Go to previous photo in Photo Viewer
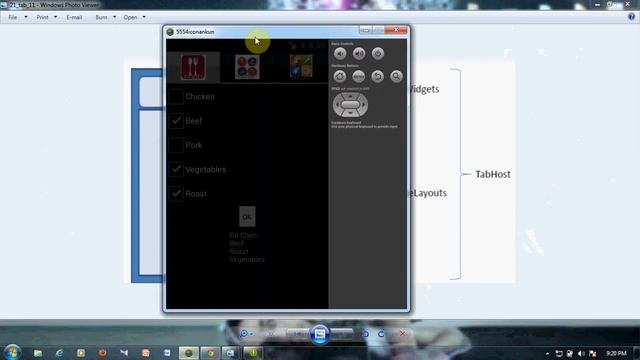The image size is (640, 360). click(x=298, y=334)
